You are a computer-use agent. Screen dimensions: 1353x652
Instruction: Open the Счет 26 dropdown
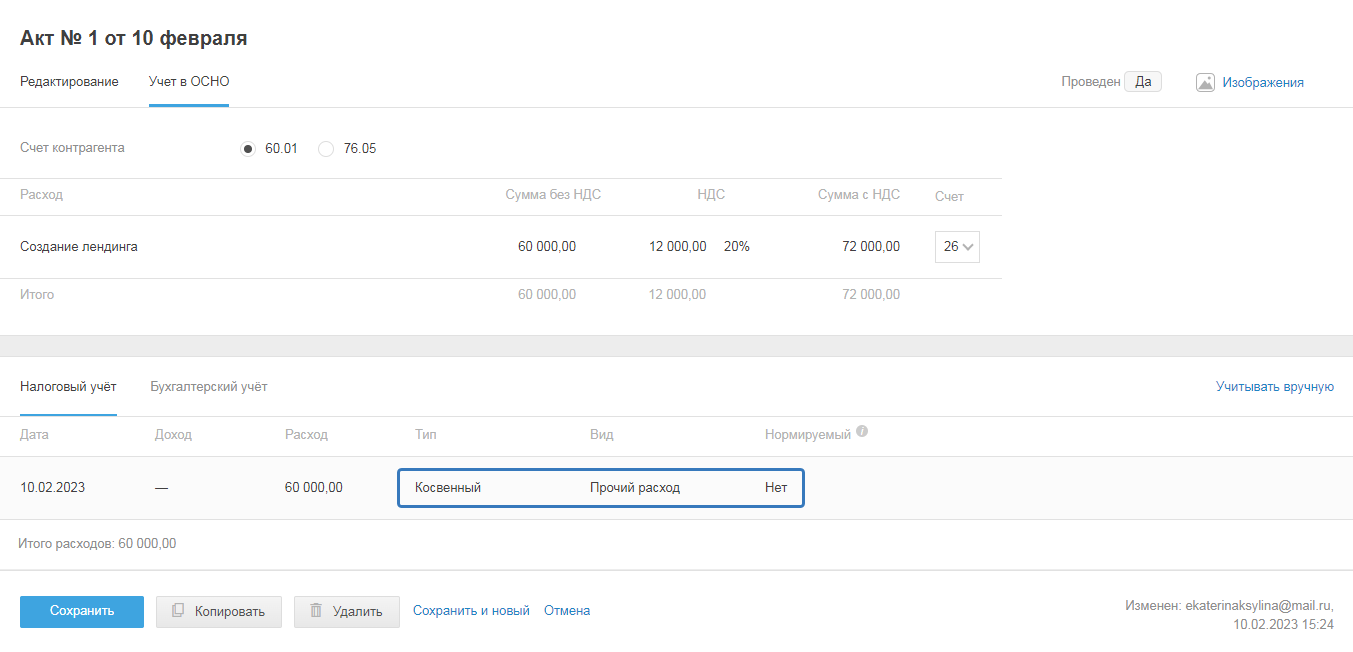[957, 247]
